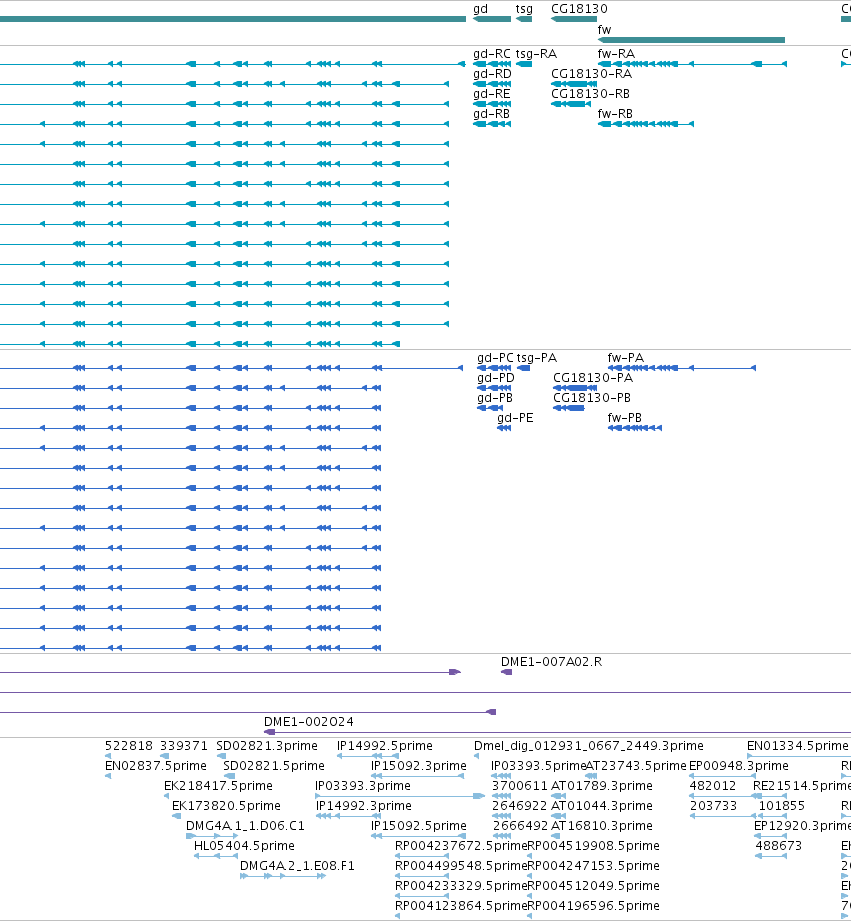Select the CG18130-RA transcript
This screenshot has width=851, height=921.
(x=574, y=84)
